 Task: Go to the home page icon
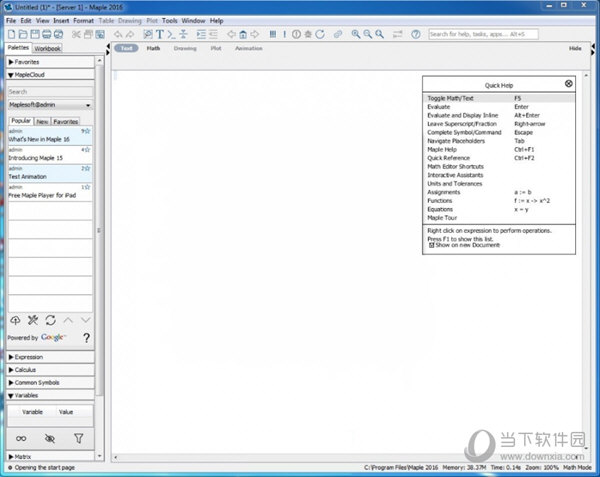pos(243,34)
